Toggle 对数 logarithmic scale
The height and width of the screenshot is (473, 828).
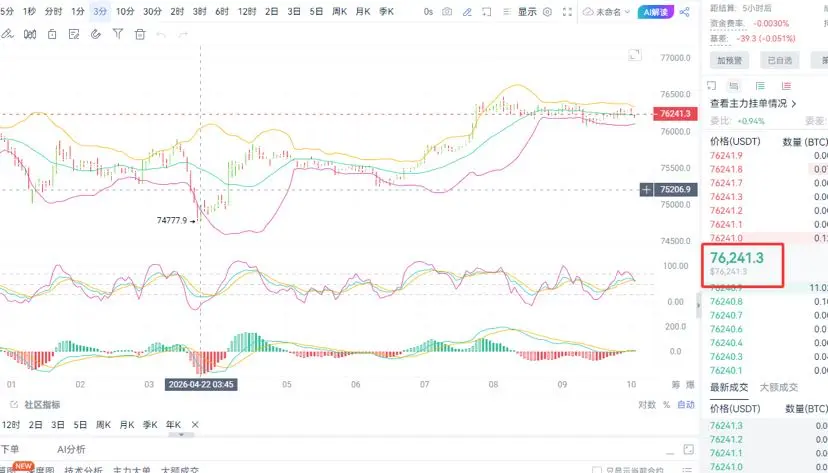(x=647, y=404)
